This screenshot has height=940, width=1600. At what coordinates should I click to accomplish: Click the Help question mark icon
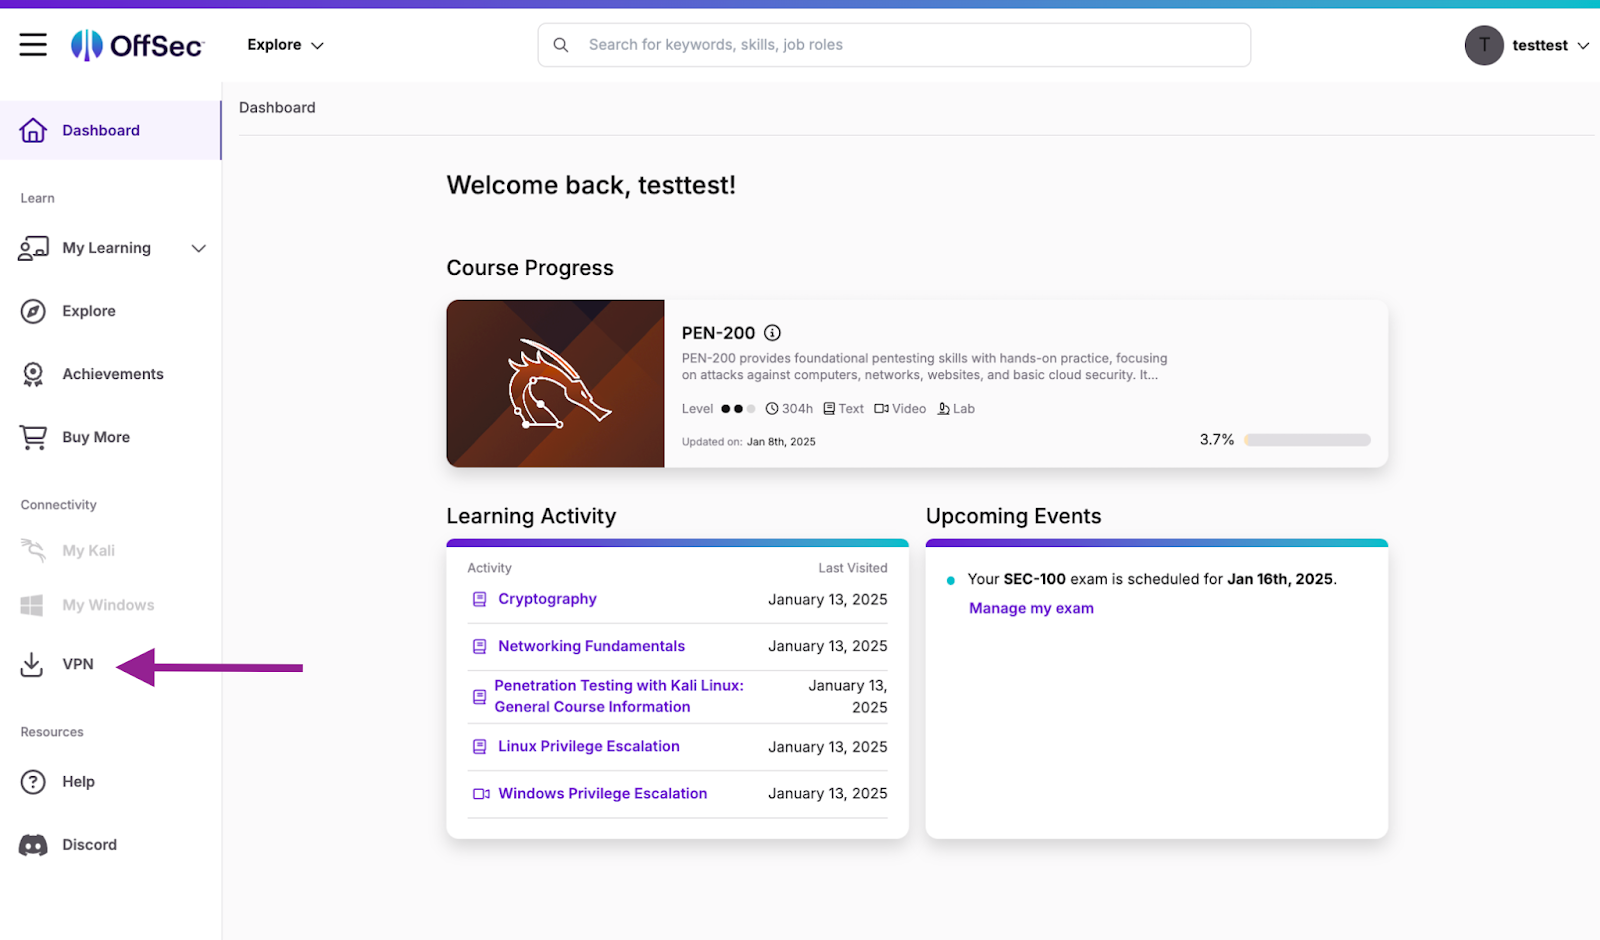(x=33, y=782)
